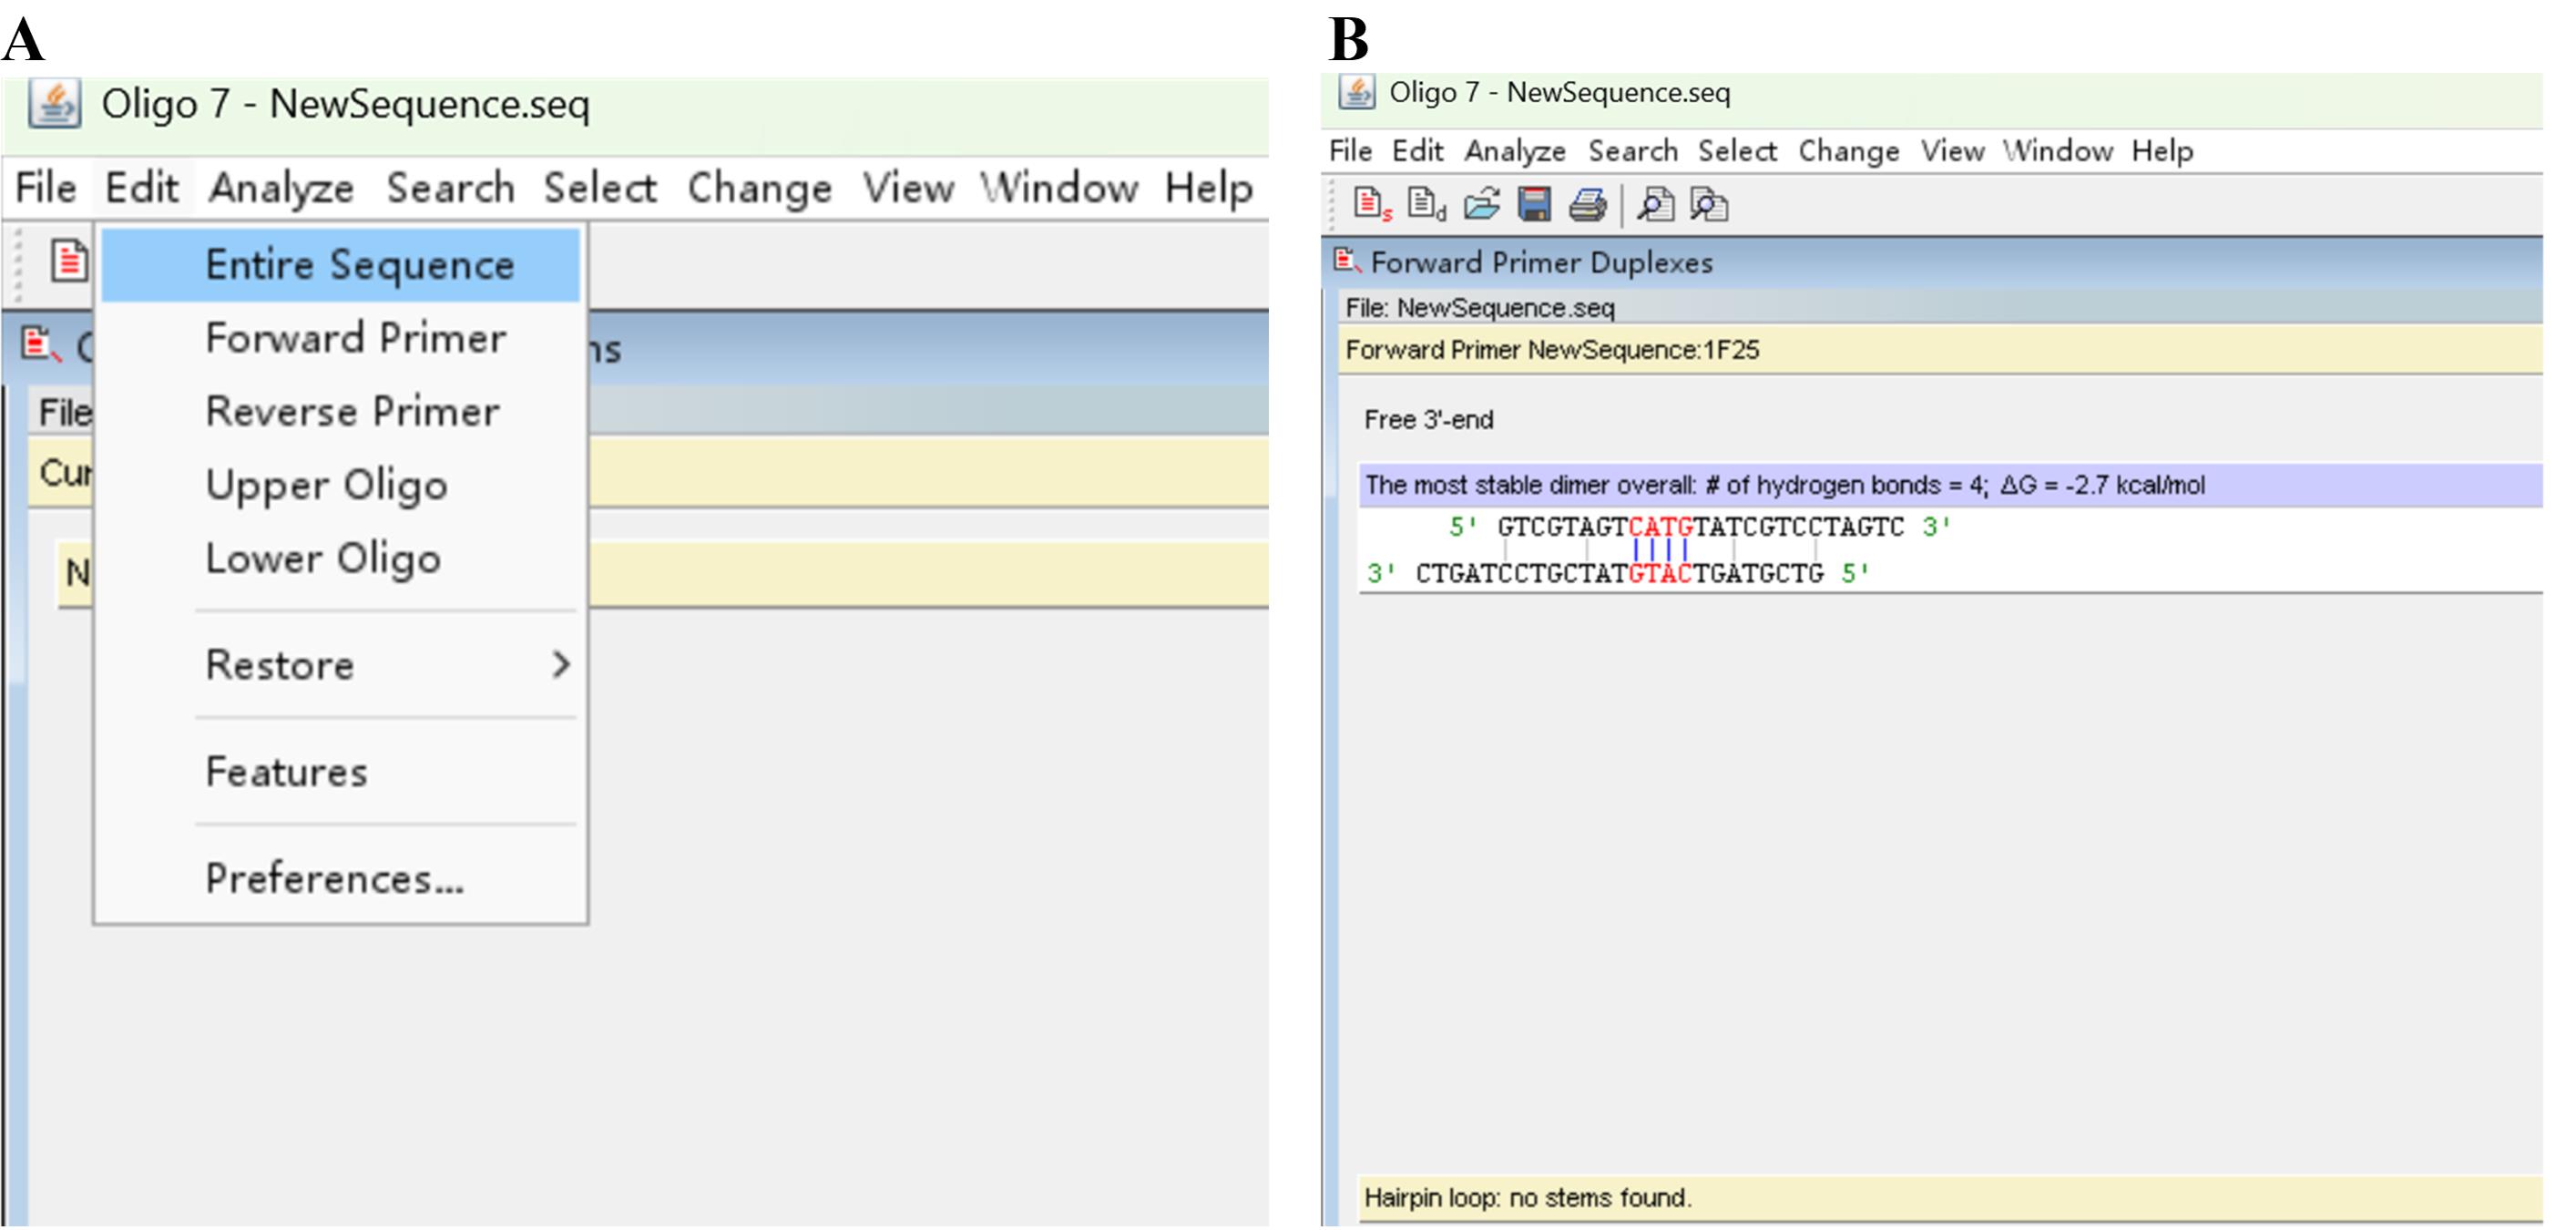Click the Hairpin loop no stems found row
The image size is (2576, 1230).
pos(1527,1197)
